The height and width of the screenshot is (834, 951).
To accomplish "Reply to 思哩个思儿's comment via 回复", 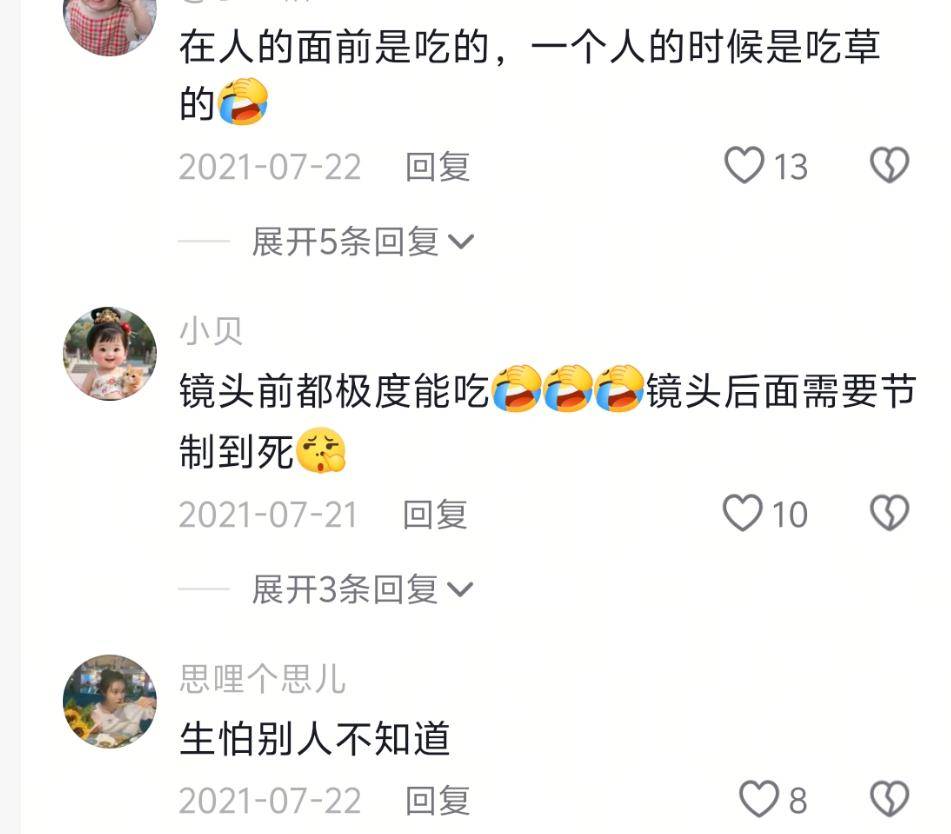I will pyautogui.click(x=437, y=800).
